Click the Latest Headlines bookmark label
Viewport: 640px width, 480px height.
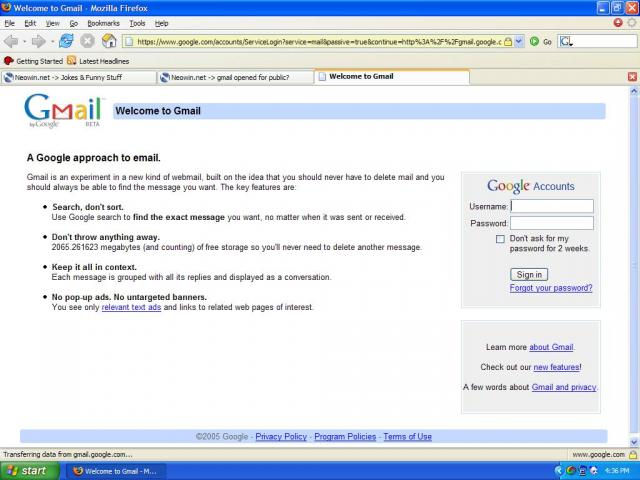(x=104, y=61)
